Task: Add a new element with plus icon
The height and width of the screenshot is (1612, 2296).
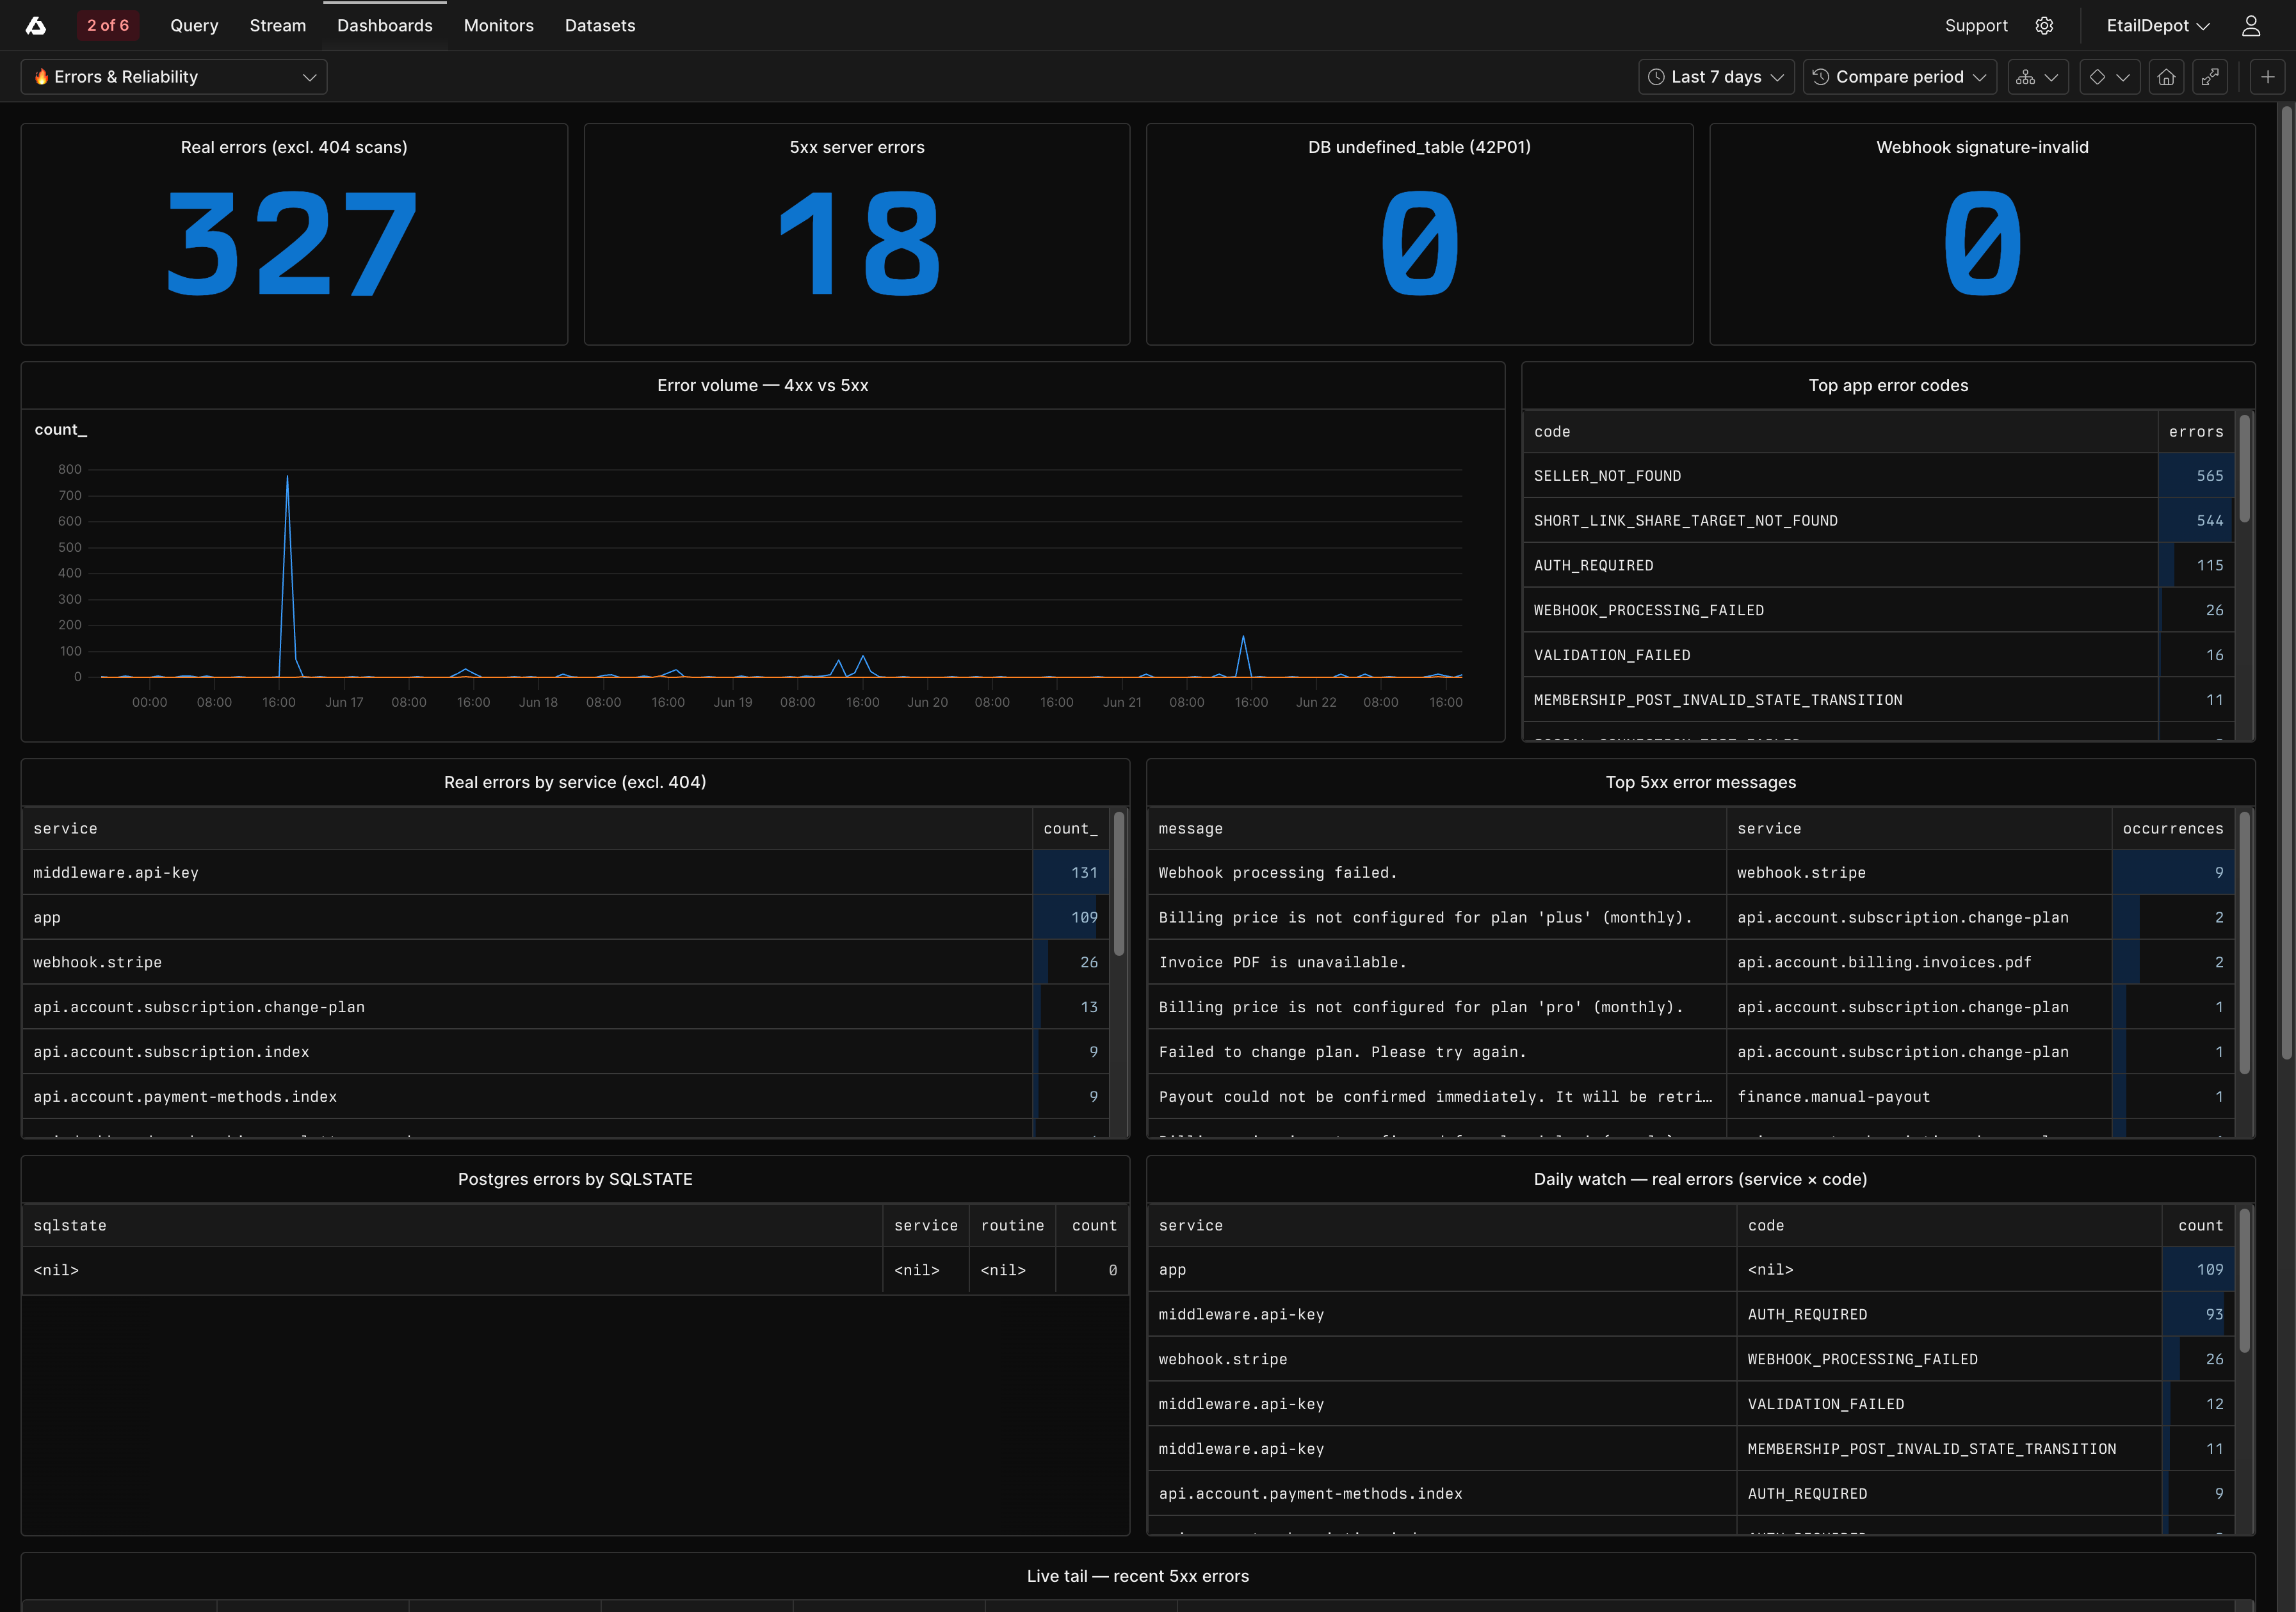Action: click(x=2268, y=77)
